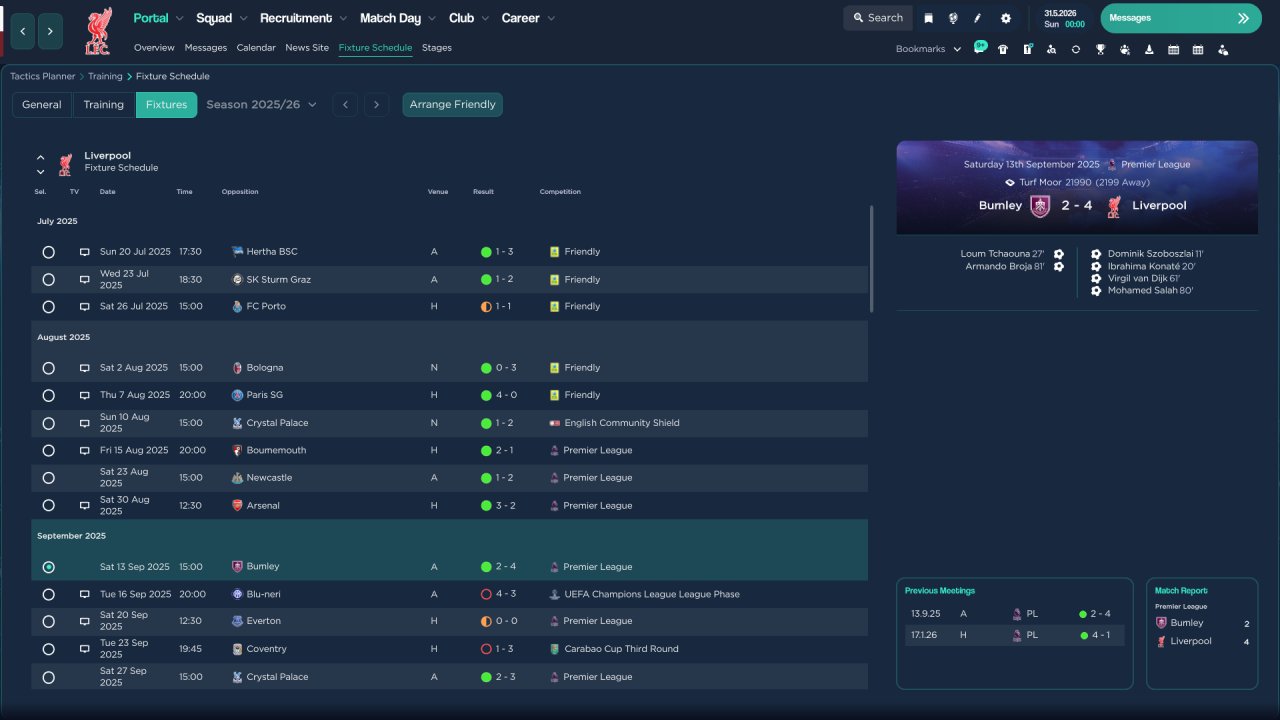The width and height of the screenshot is (1280, 720).
Task: Click goal icon next to Mohamed Salah
Action: tap(1096, 291)
